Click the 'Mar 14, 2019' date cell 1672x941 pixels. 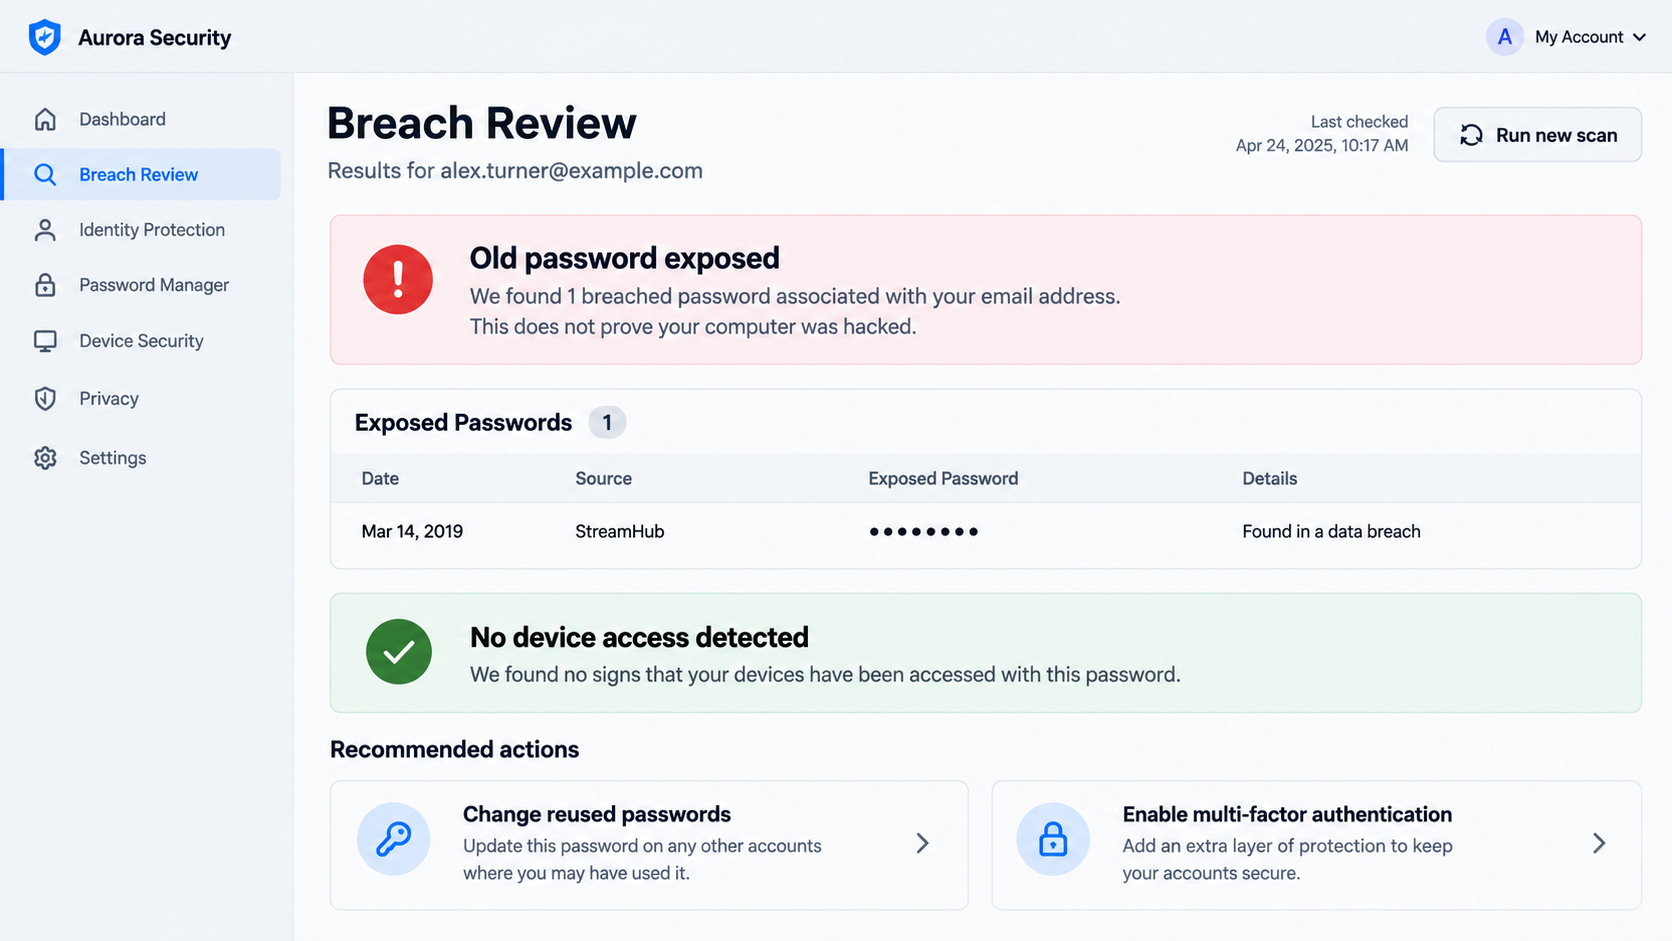(412, 532)
